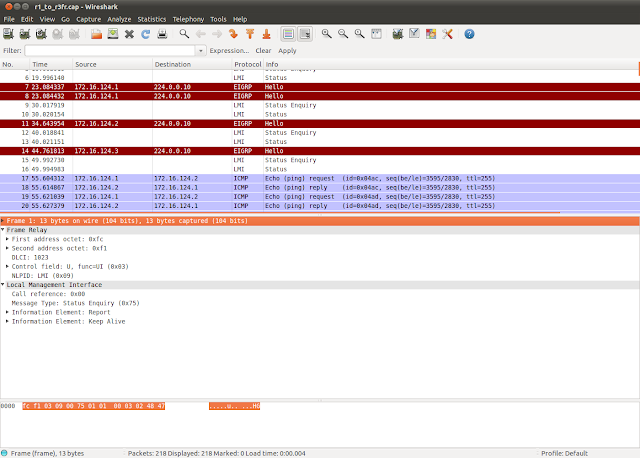This screenshot has width=640, height=458.
Task: Edit display filters from toolbar
Action: tap(414, 34)
